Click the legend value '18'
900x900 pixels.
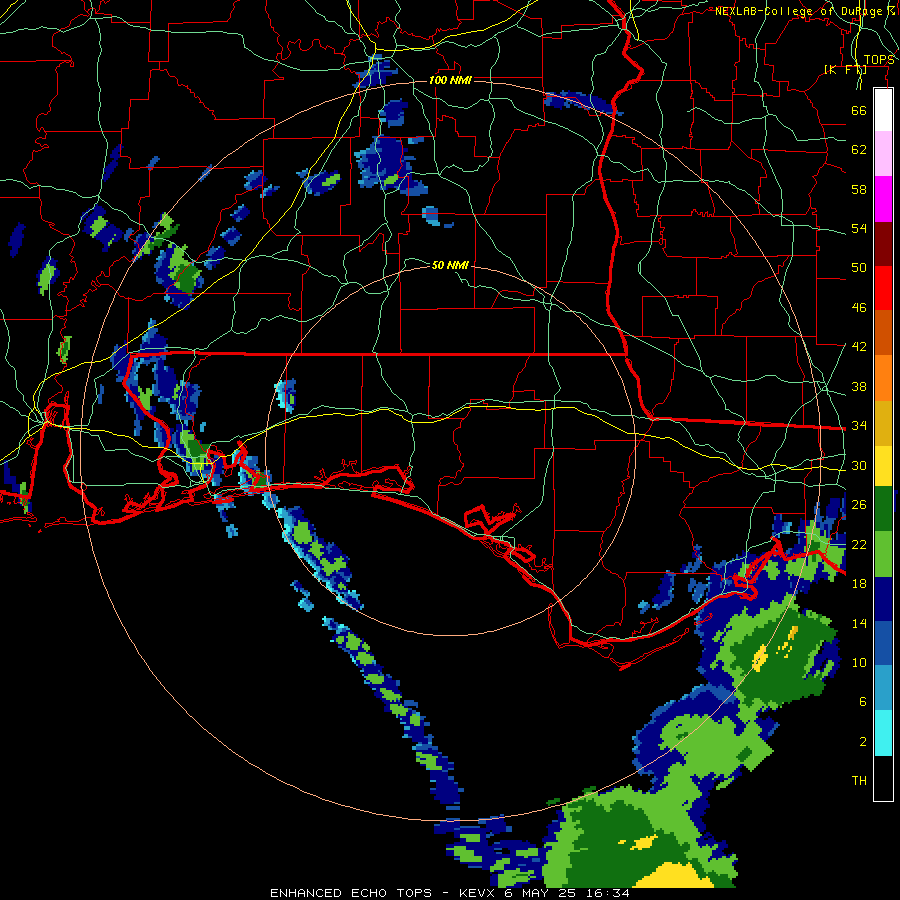[859, 584]
